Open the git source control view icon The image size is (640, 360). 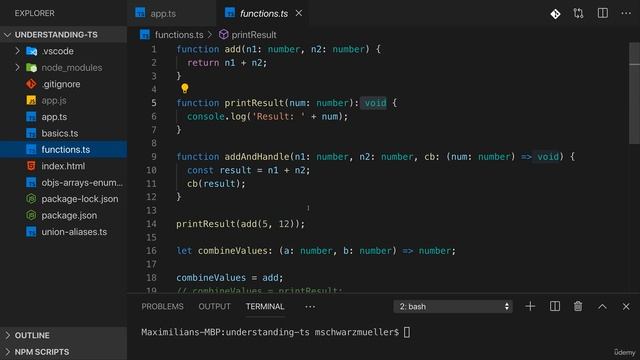coord(555,14)
